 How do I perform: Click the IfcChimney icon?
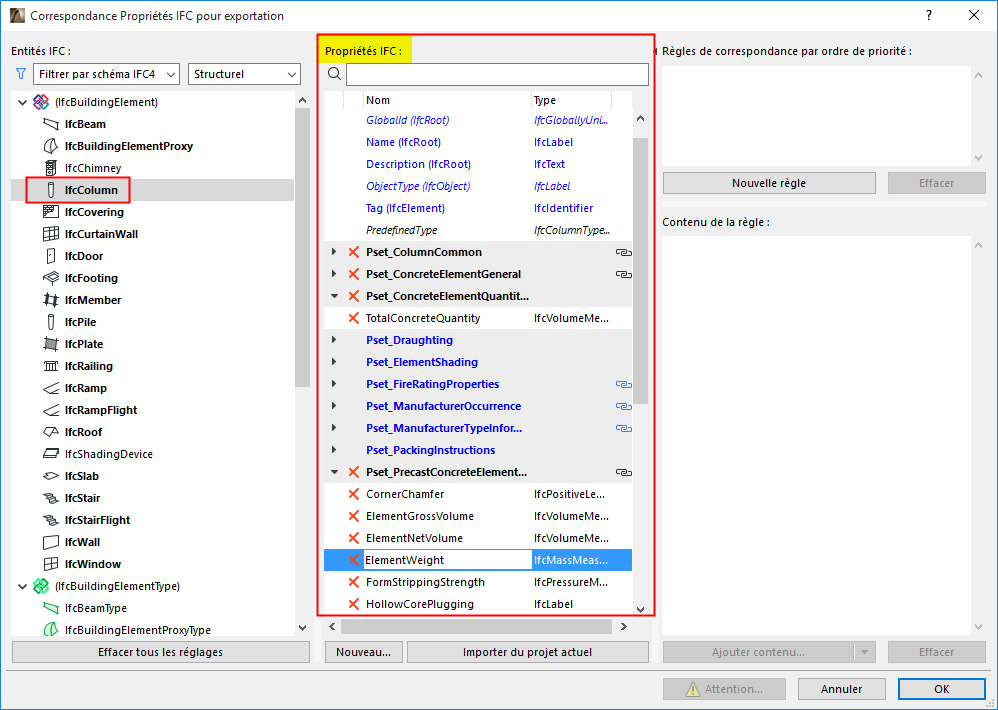click(x=51, y=168)
